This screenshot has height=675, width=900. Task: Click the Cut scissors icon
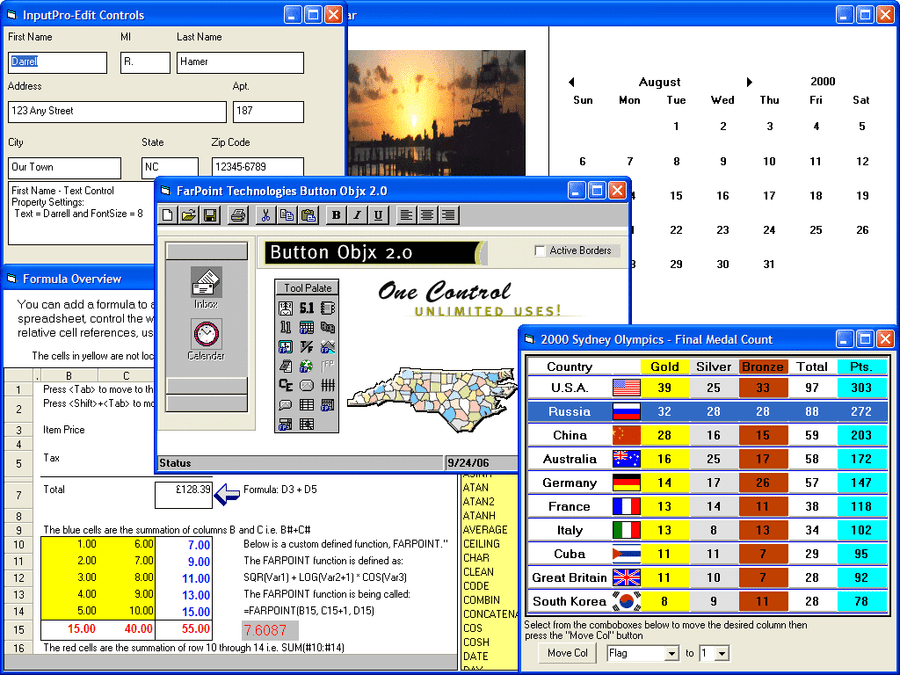tap(265, 215)
